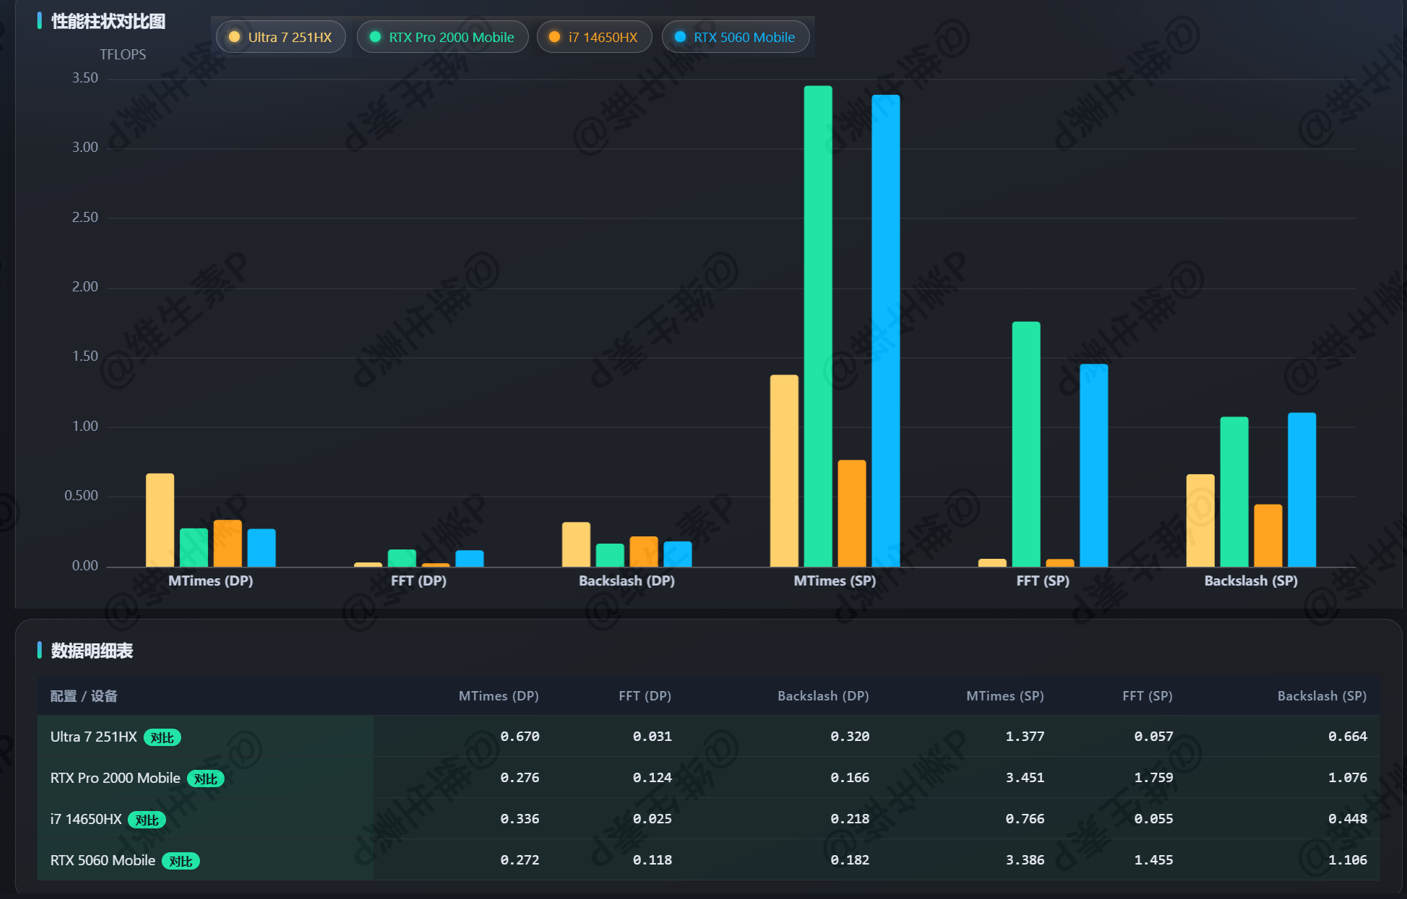The width and height of the screenshot is (1407, 899).
Task: Select the RTX Pro 2000 Mobile bar in FFT (SP)
Action: pos(1026,445)
